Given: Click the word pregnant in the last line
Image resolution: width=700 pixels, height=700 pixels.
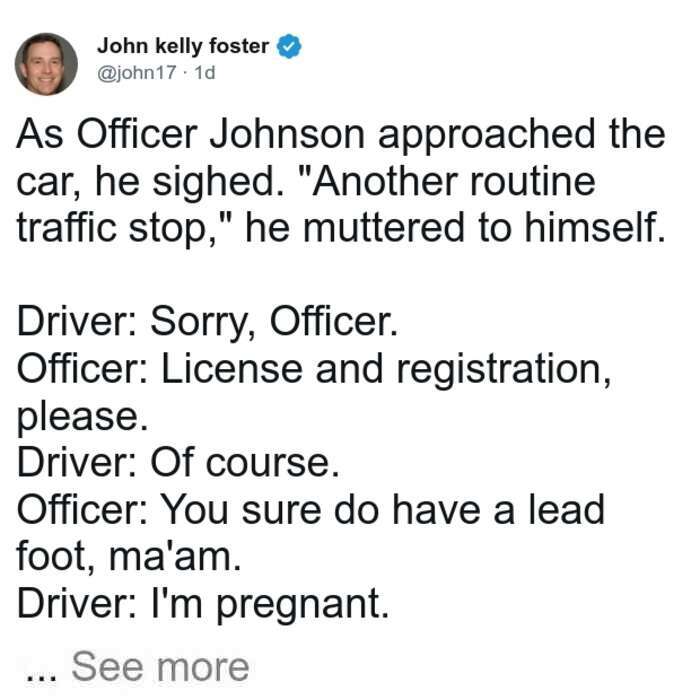Looking at the screenshot, I should (x=302, y=606).
